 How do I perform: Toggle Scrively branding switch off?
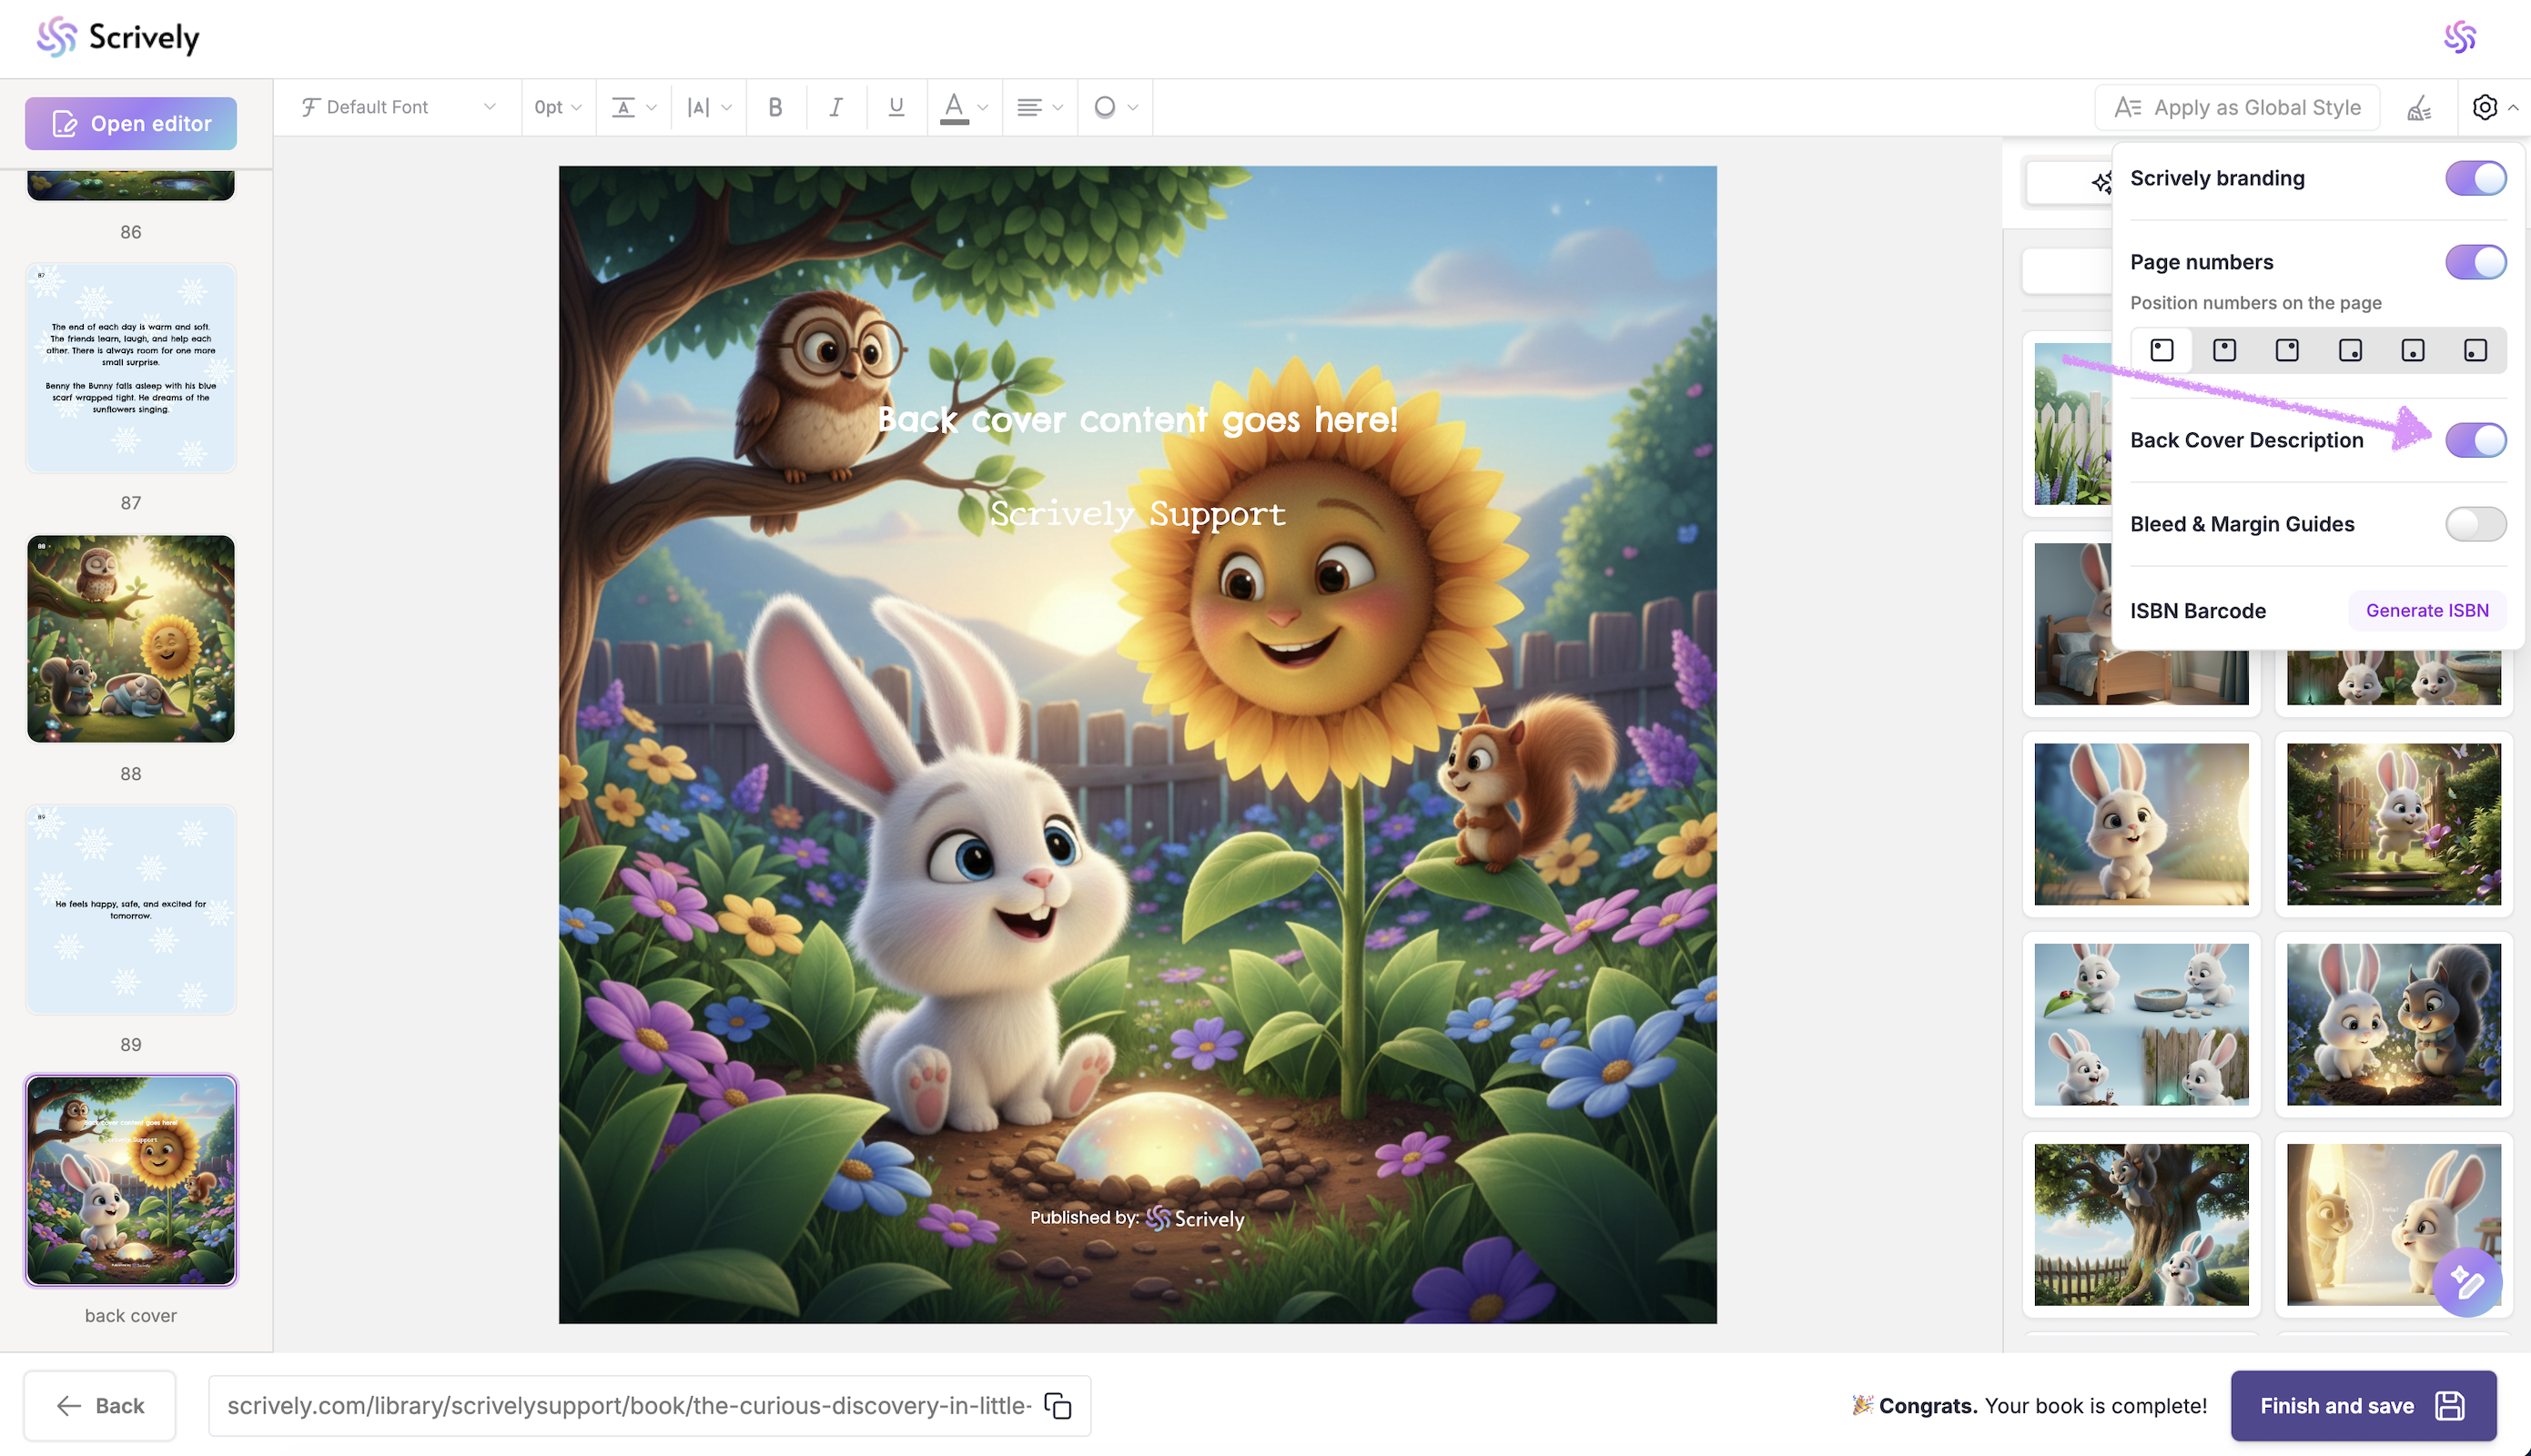2475,179
